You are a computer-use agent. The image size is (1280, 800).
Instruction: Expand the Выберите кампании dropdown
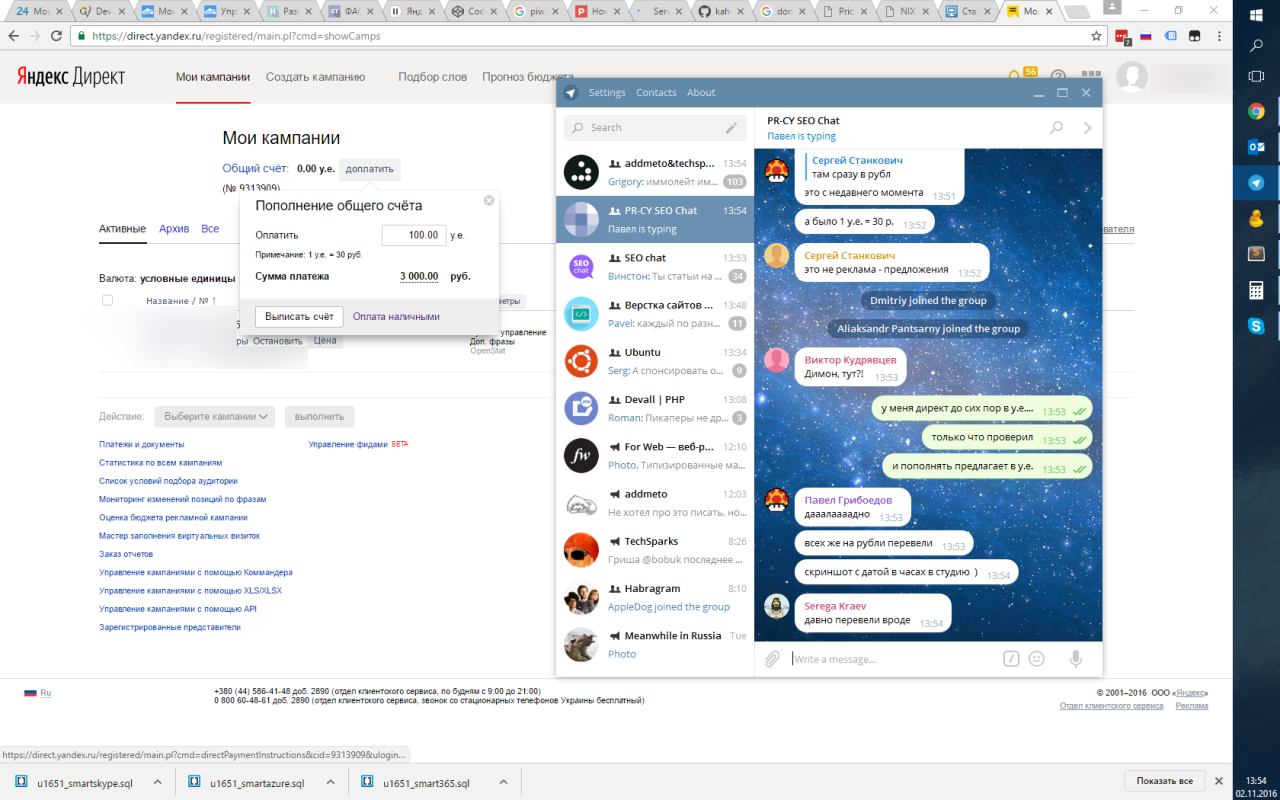point(214,416)
